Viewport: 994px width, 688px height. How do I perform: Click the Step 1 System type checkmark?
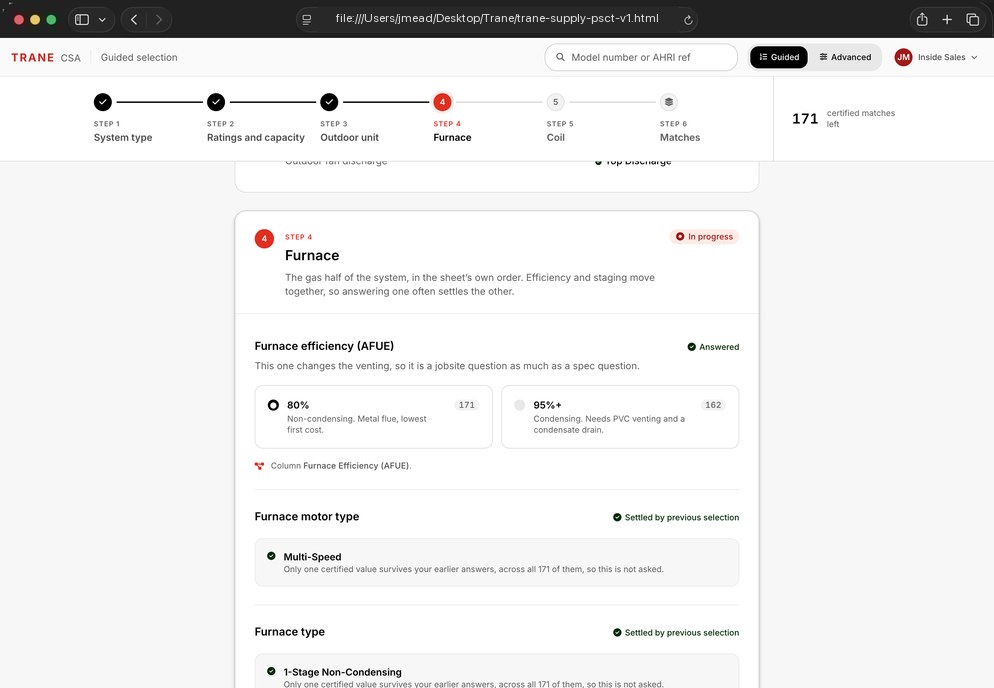click(103, 102)
